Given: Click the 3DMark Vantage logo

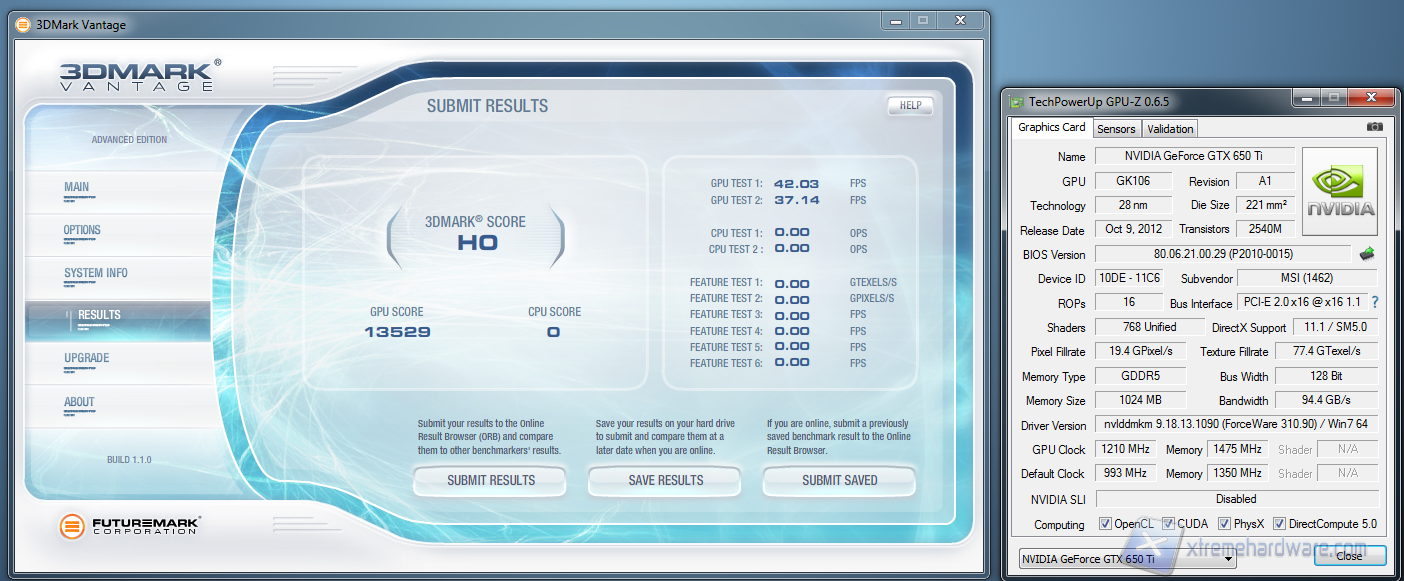Looking at the screenshot, I should click(139, 77).
